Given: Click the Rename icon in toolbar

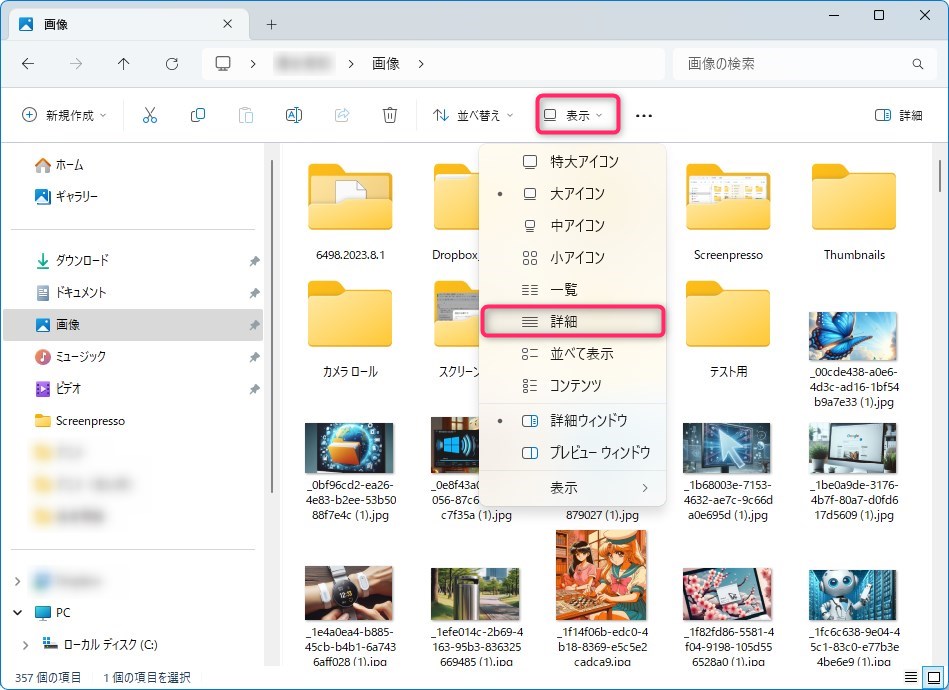Looking at the screenshot, I should click(x=294, y=115).
